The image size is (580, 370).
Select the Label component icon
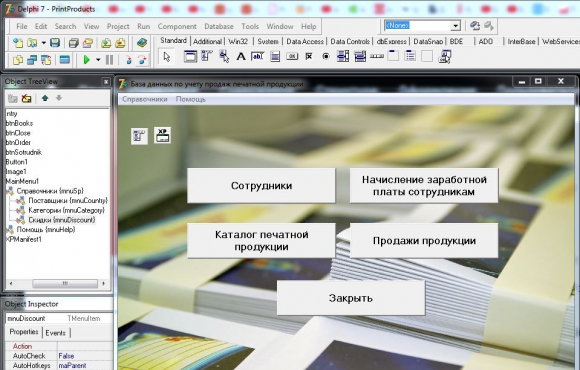[241, 57]
